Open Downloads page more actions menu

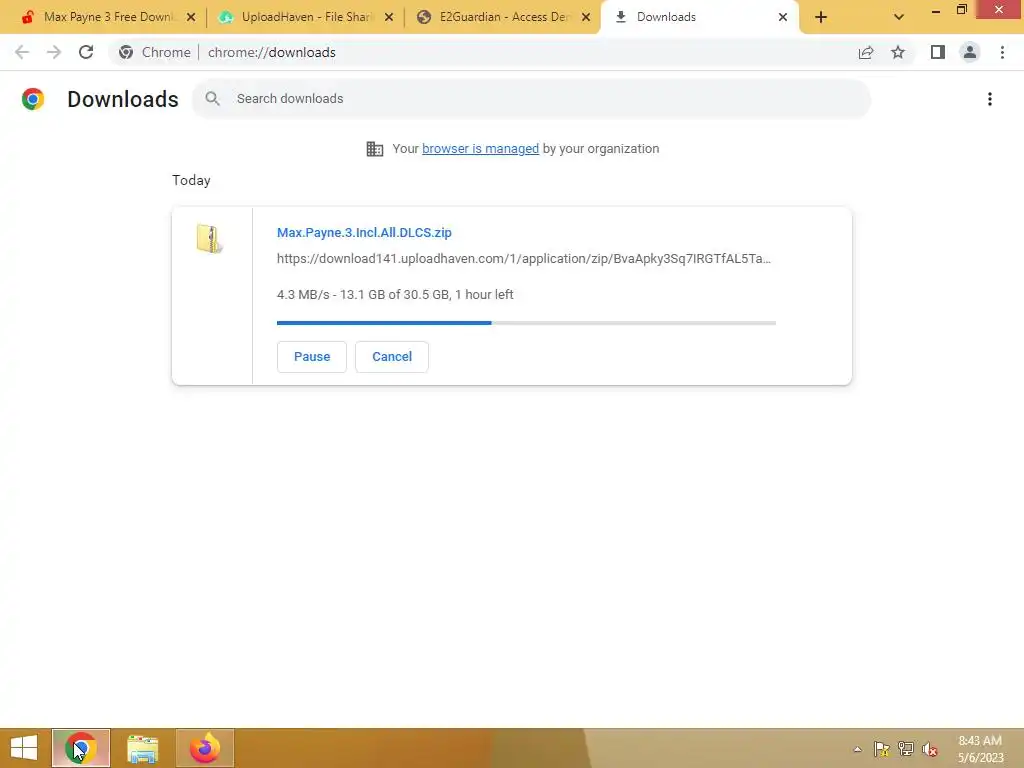990,99
